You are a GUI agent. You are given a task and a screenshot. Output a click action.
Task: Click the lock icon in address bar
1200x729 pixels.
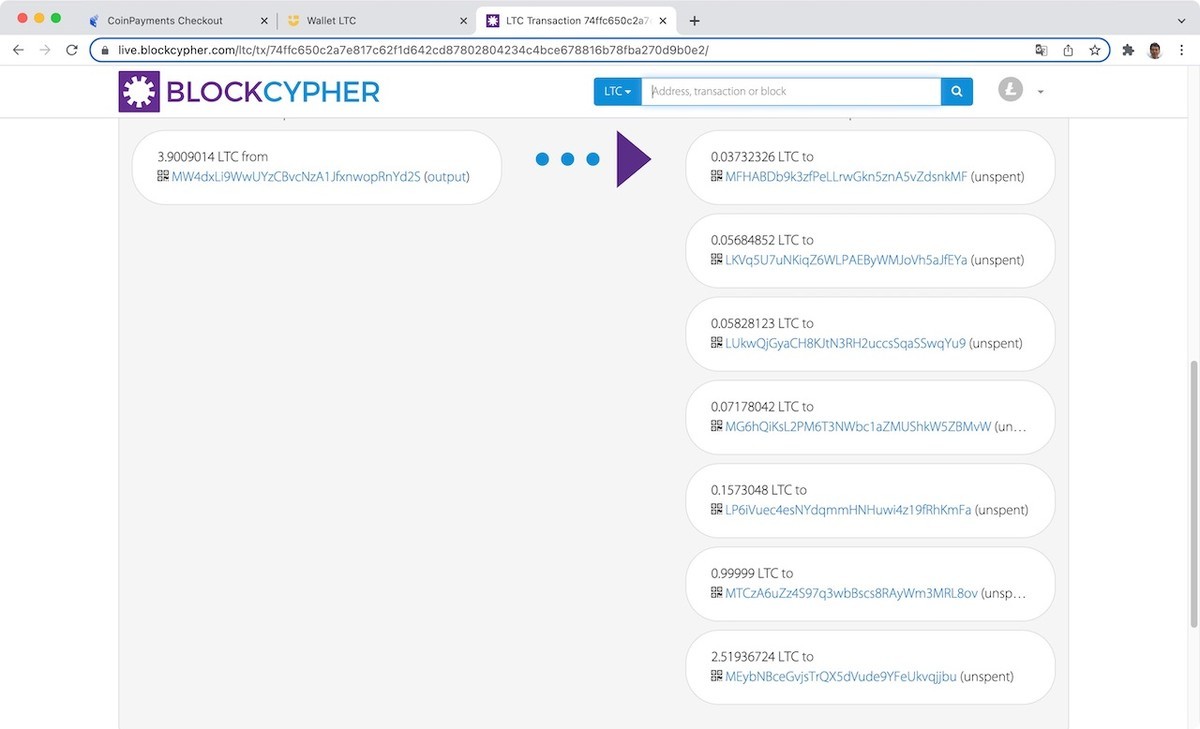coord(105,50)
